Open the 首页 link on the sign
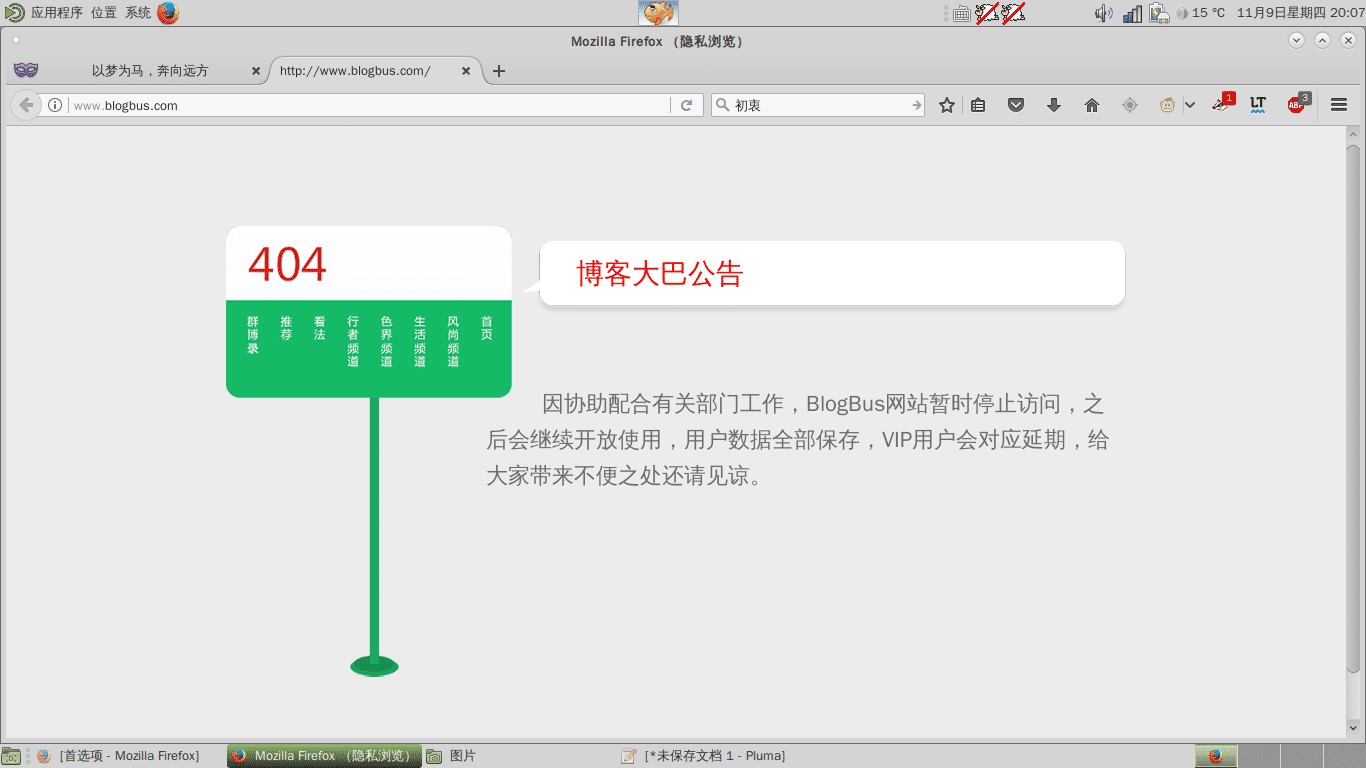 tap(487, 328)
